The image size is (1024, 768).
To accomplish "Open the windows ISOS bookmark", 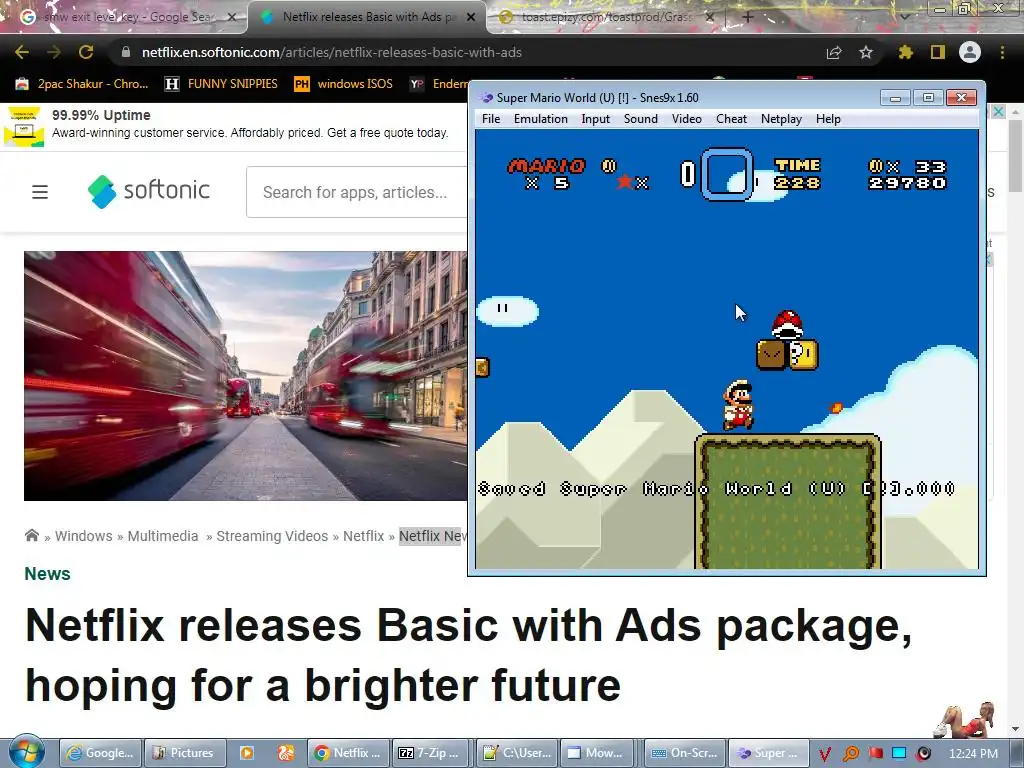I will click(x=344, y=84).
